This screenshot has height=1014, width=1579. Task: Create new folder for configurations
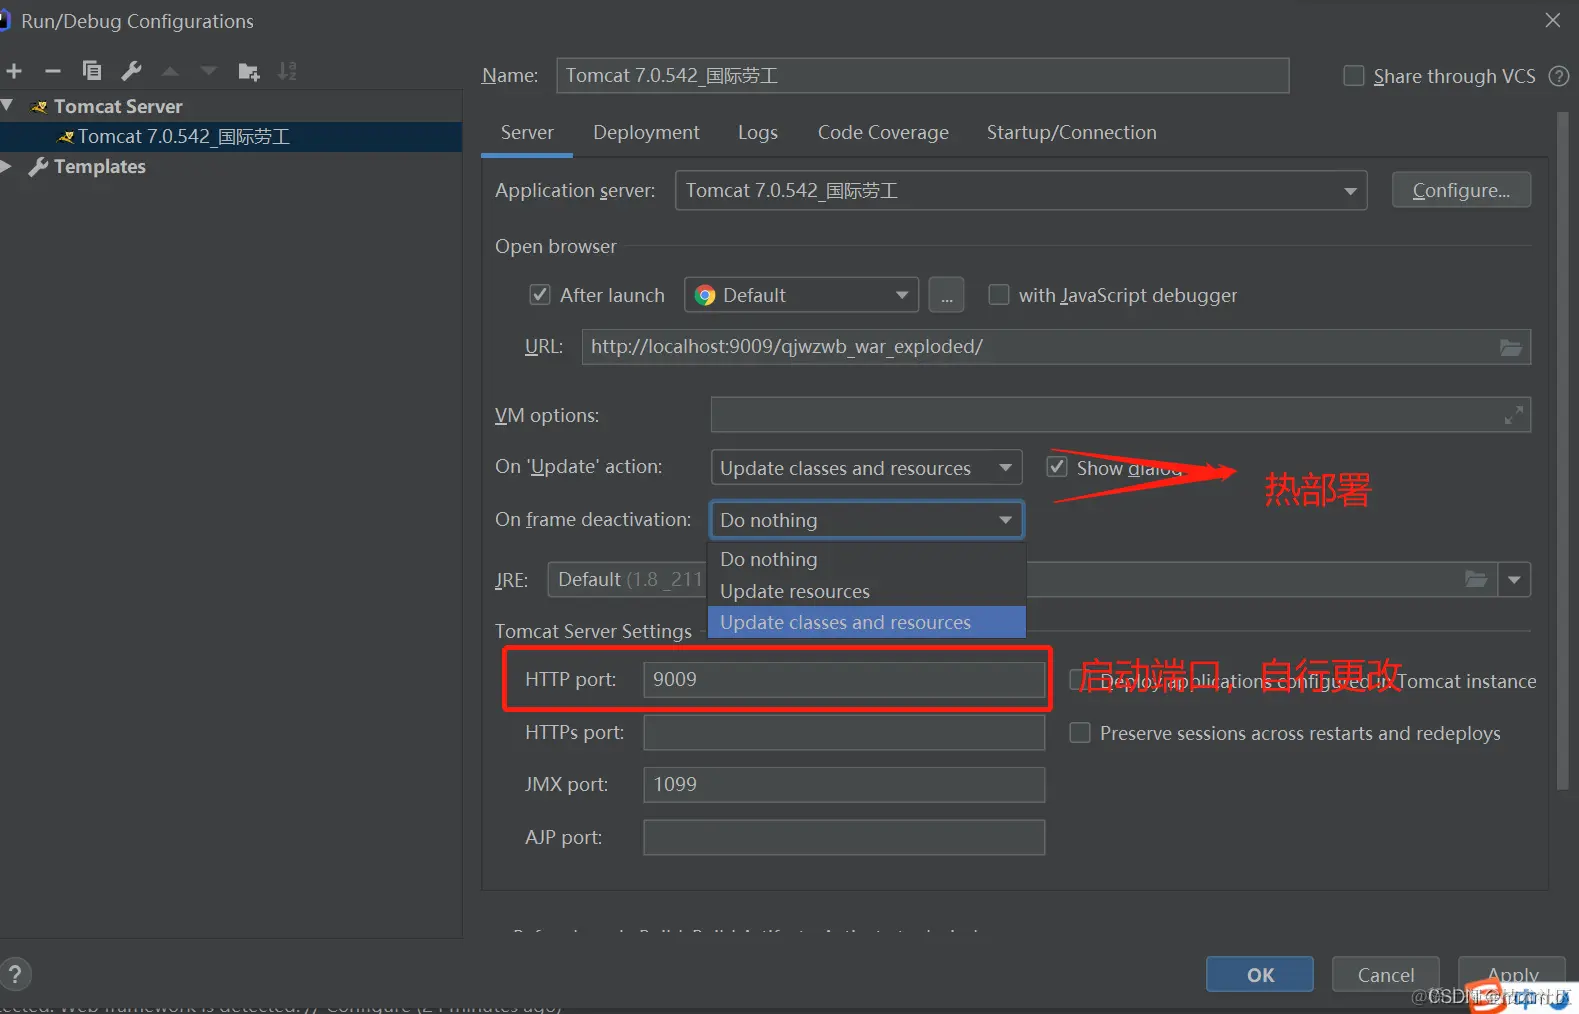(249, 71)
